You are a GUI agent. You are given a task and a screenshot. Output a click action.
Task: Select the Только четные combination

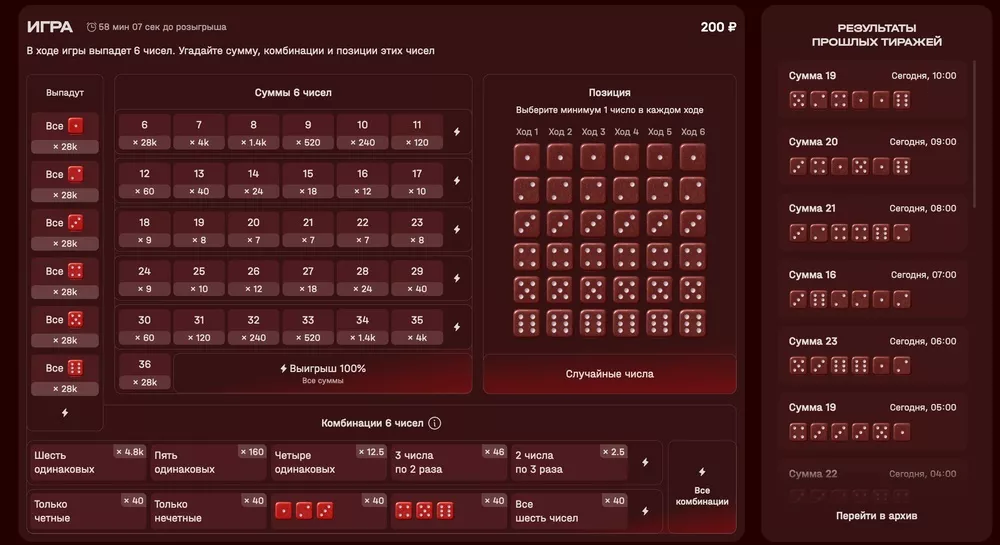(86, 510)
